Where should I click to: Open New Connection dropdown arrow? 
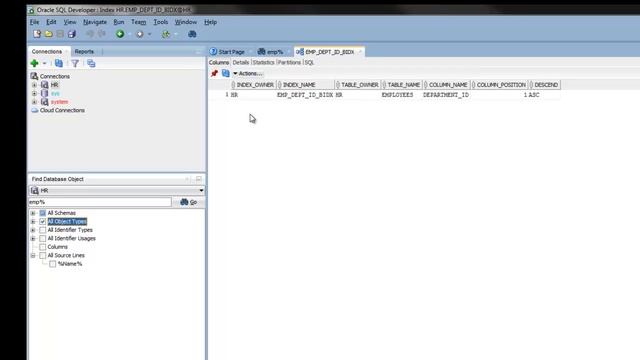pos(44,64)
